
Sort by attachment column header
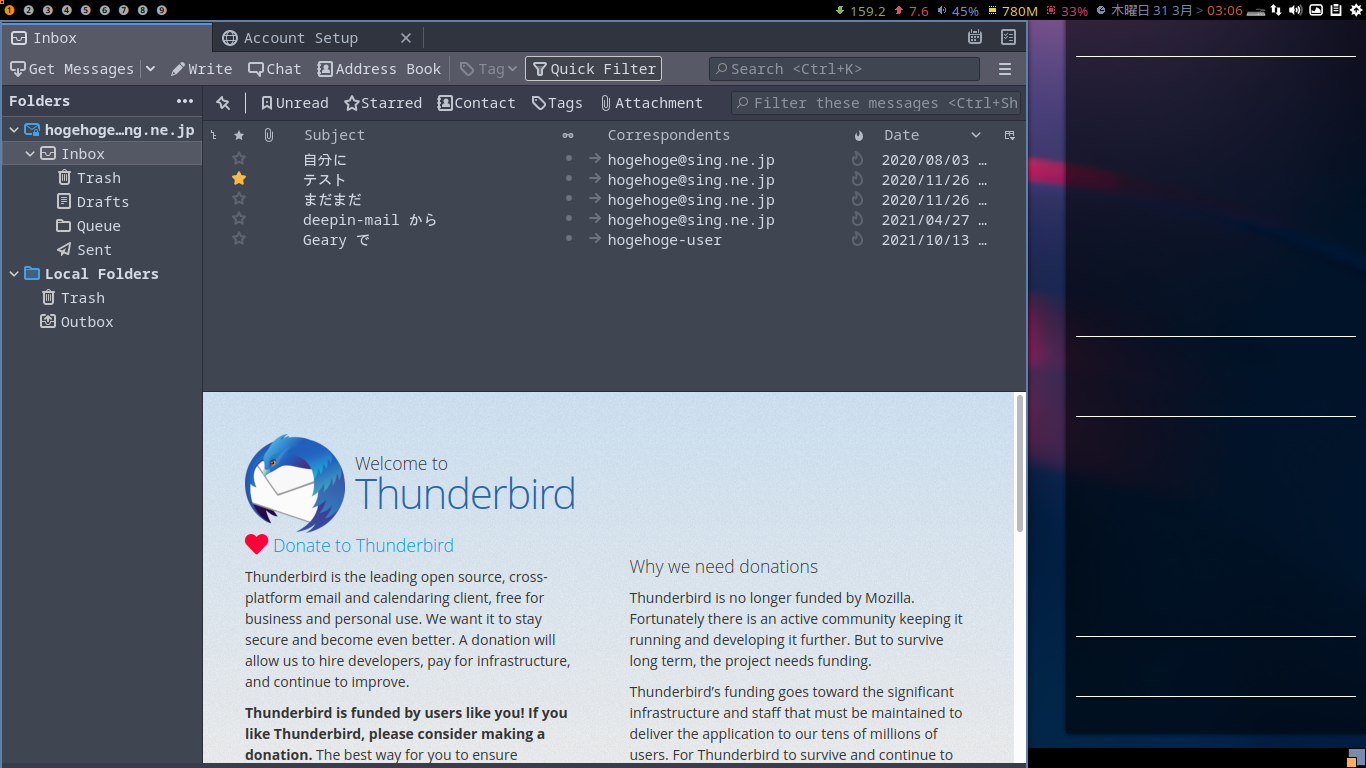coord(268,135)
